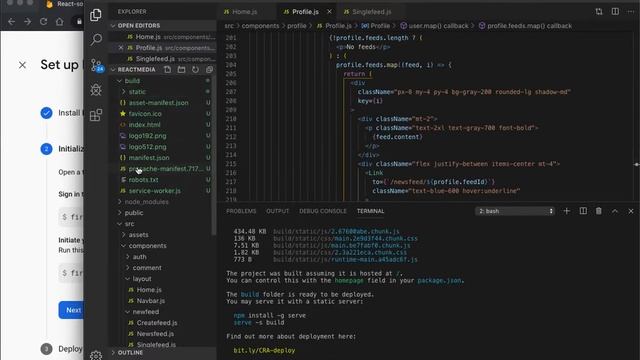Screen dimensions: 640x360
Task: Open service-worker.js file
Action: [154, 191]
